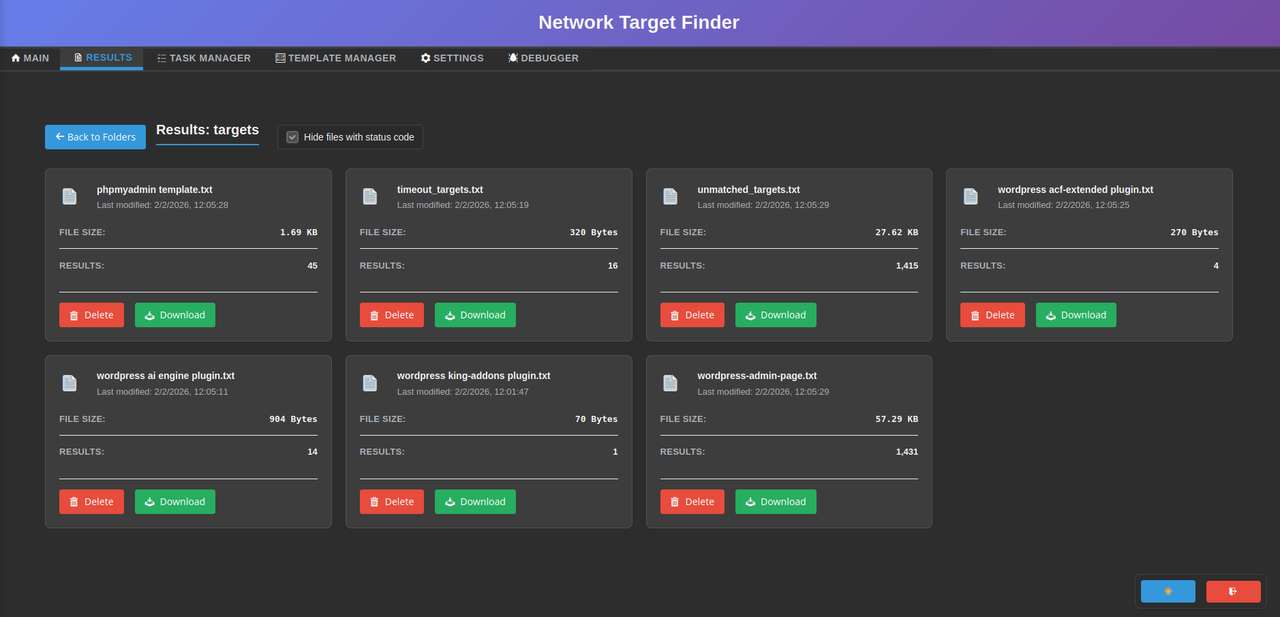Click the Back to Folders button
The image size is (1280, 617).
tap(95, 137)
